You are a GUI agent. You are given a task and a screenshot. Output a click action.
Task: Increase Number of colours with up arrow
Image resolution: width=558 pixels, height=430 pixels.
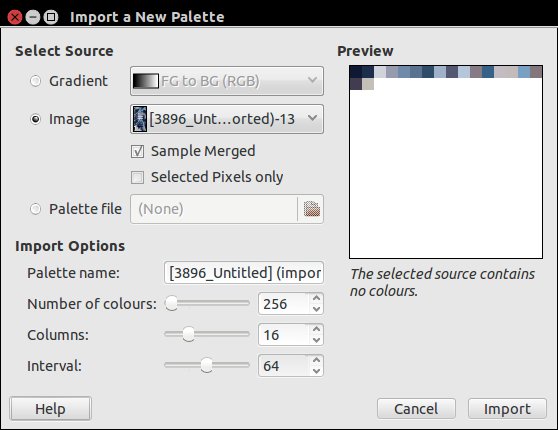coord(316,298)
